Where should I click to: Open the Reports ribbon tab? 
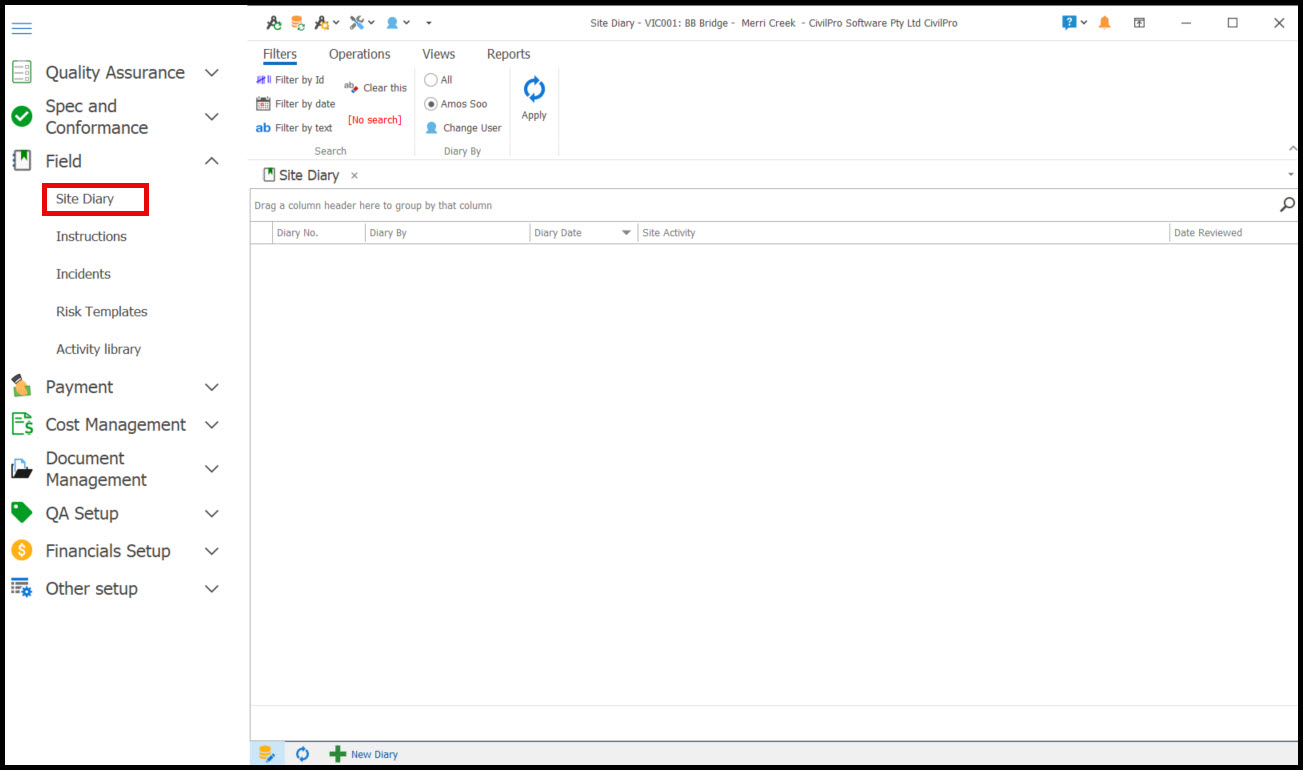tap(508, 54)
